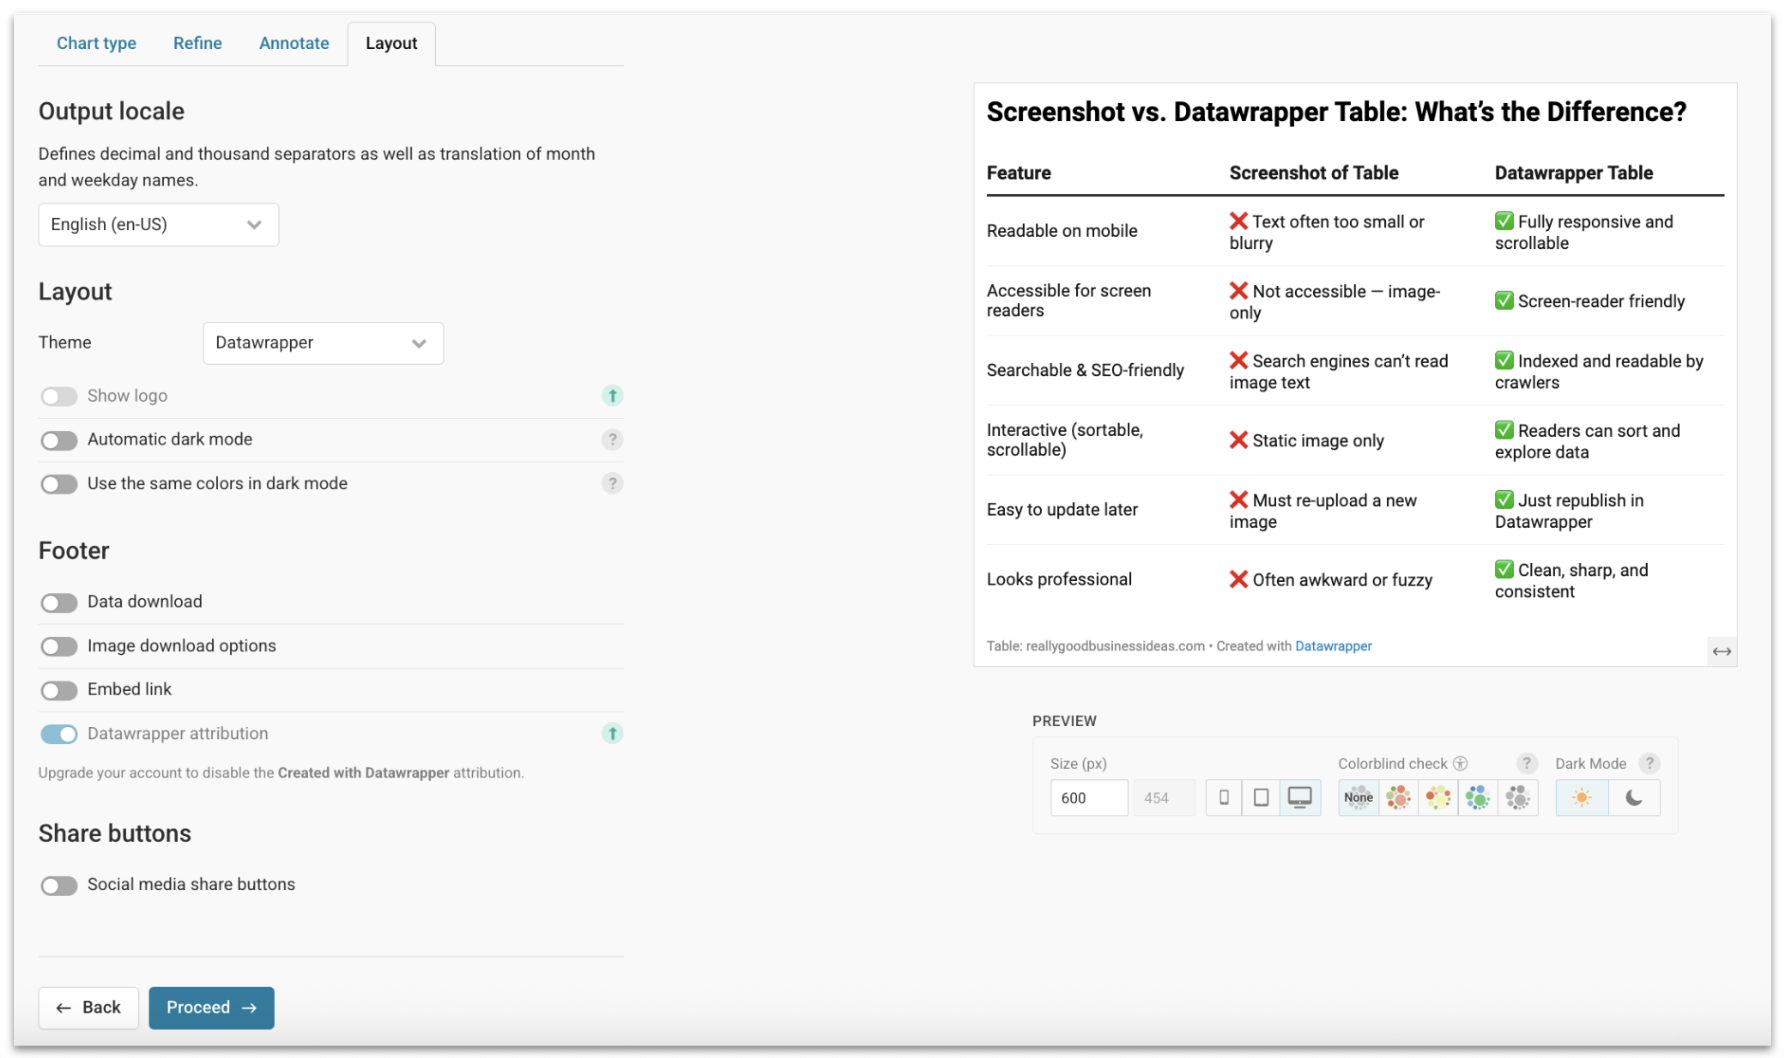Switch preview to dark mode moon icon
The image size is (1784, 1058).
pyautogui.click(x=1634, y=797)
